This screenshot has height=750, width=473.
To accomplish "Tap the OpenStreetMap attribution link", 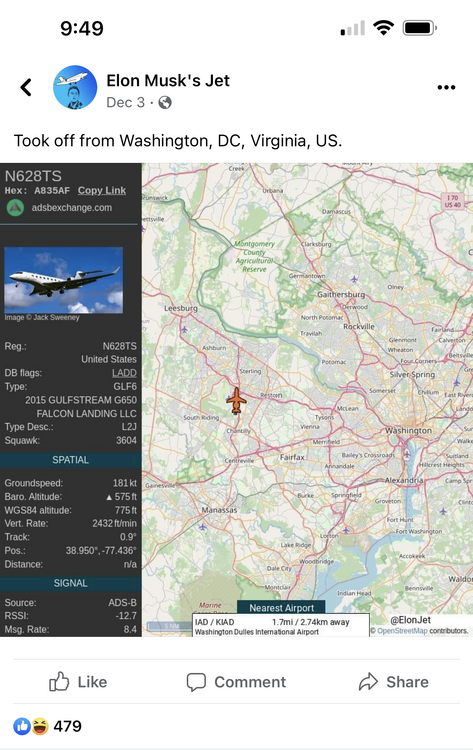I will [x=402, y=631].
